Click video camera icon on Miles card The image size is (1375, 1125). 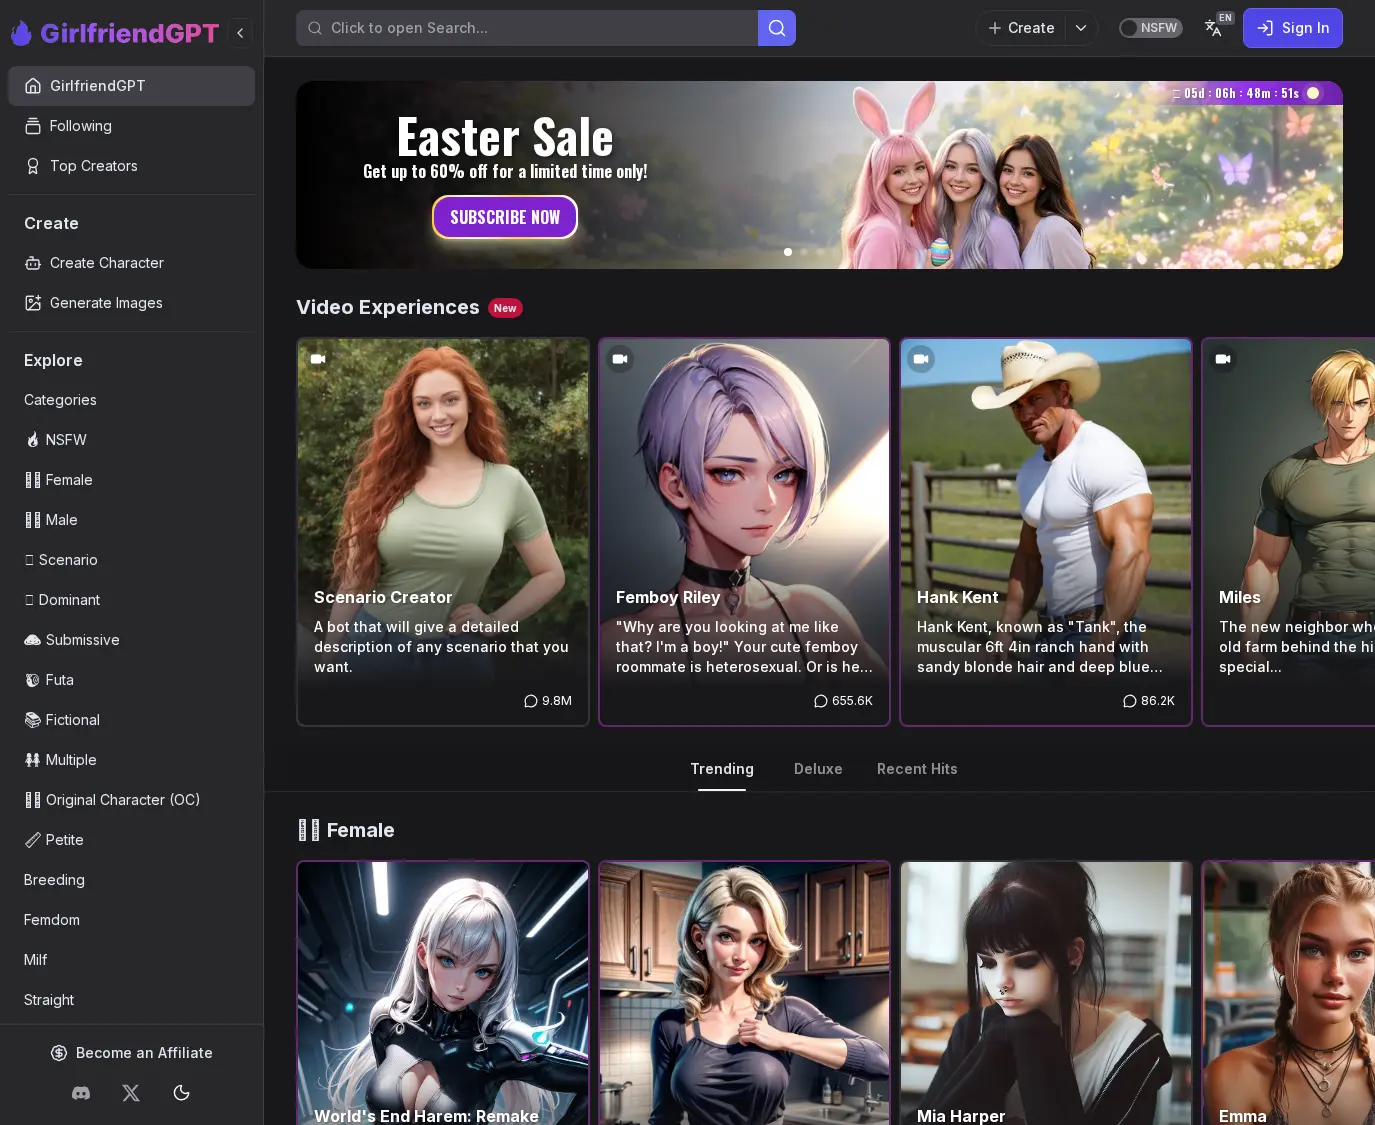1223,359
